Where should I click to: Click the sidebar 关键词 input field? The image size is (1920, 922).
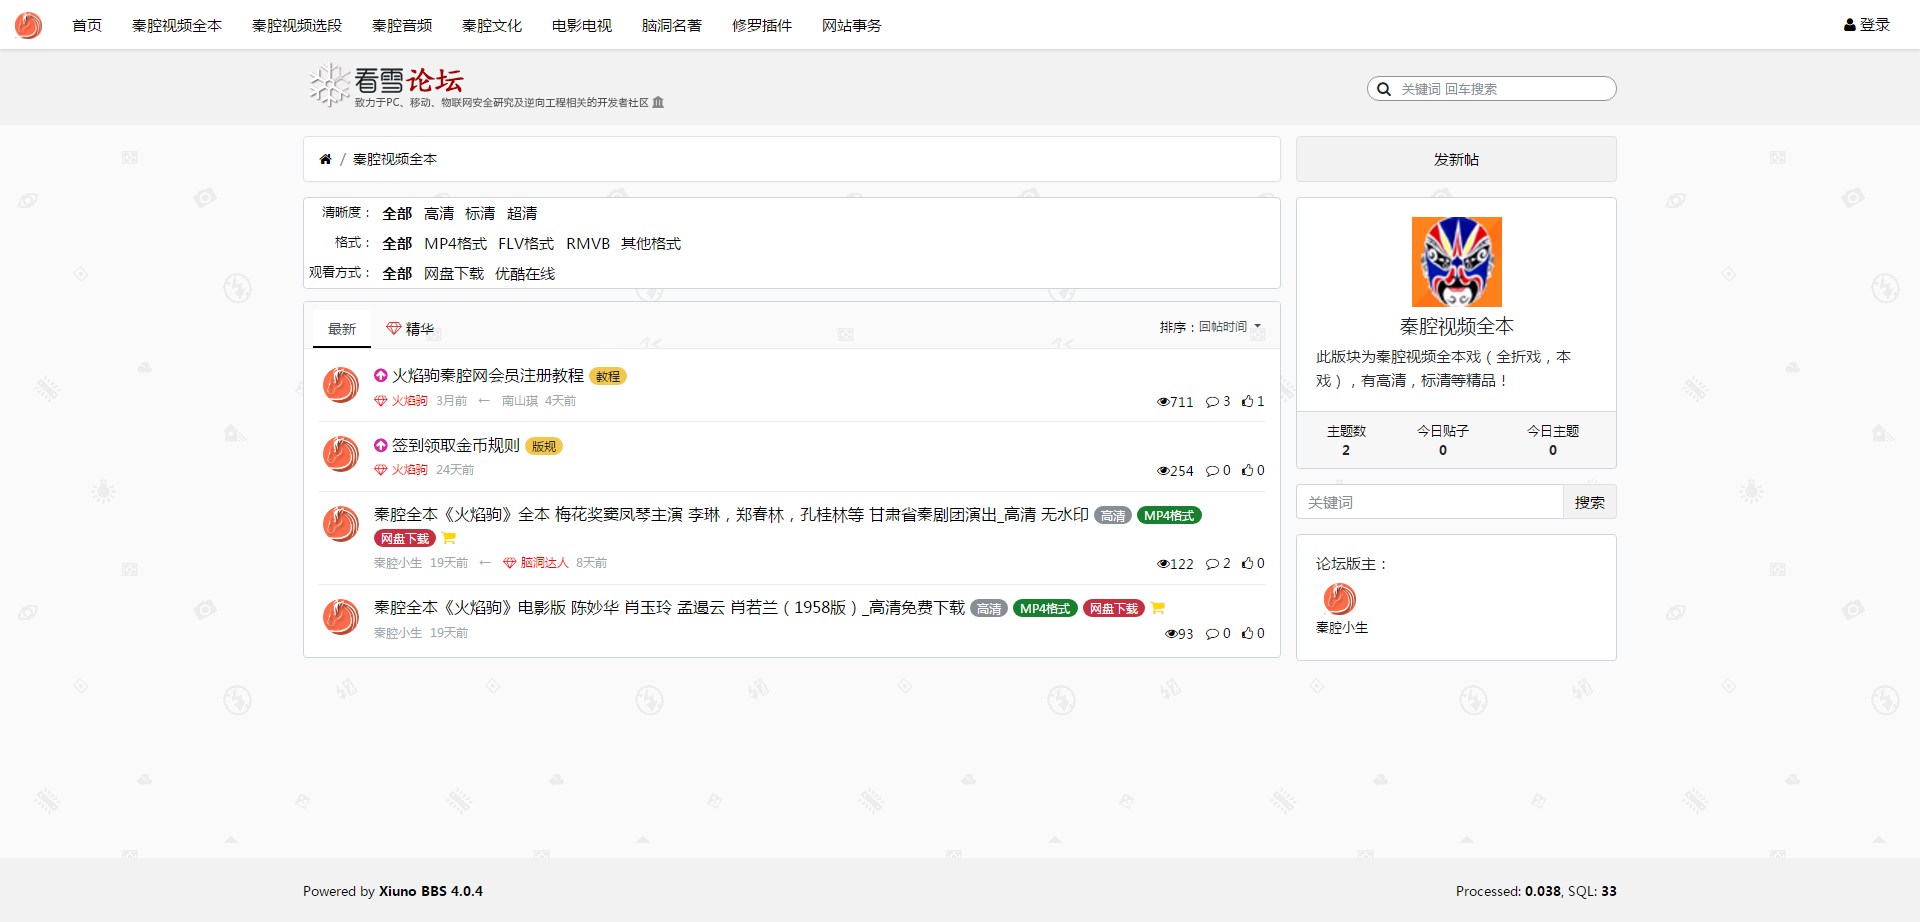[x=1430, y=502]
